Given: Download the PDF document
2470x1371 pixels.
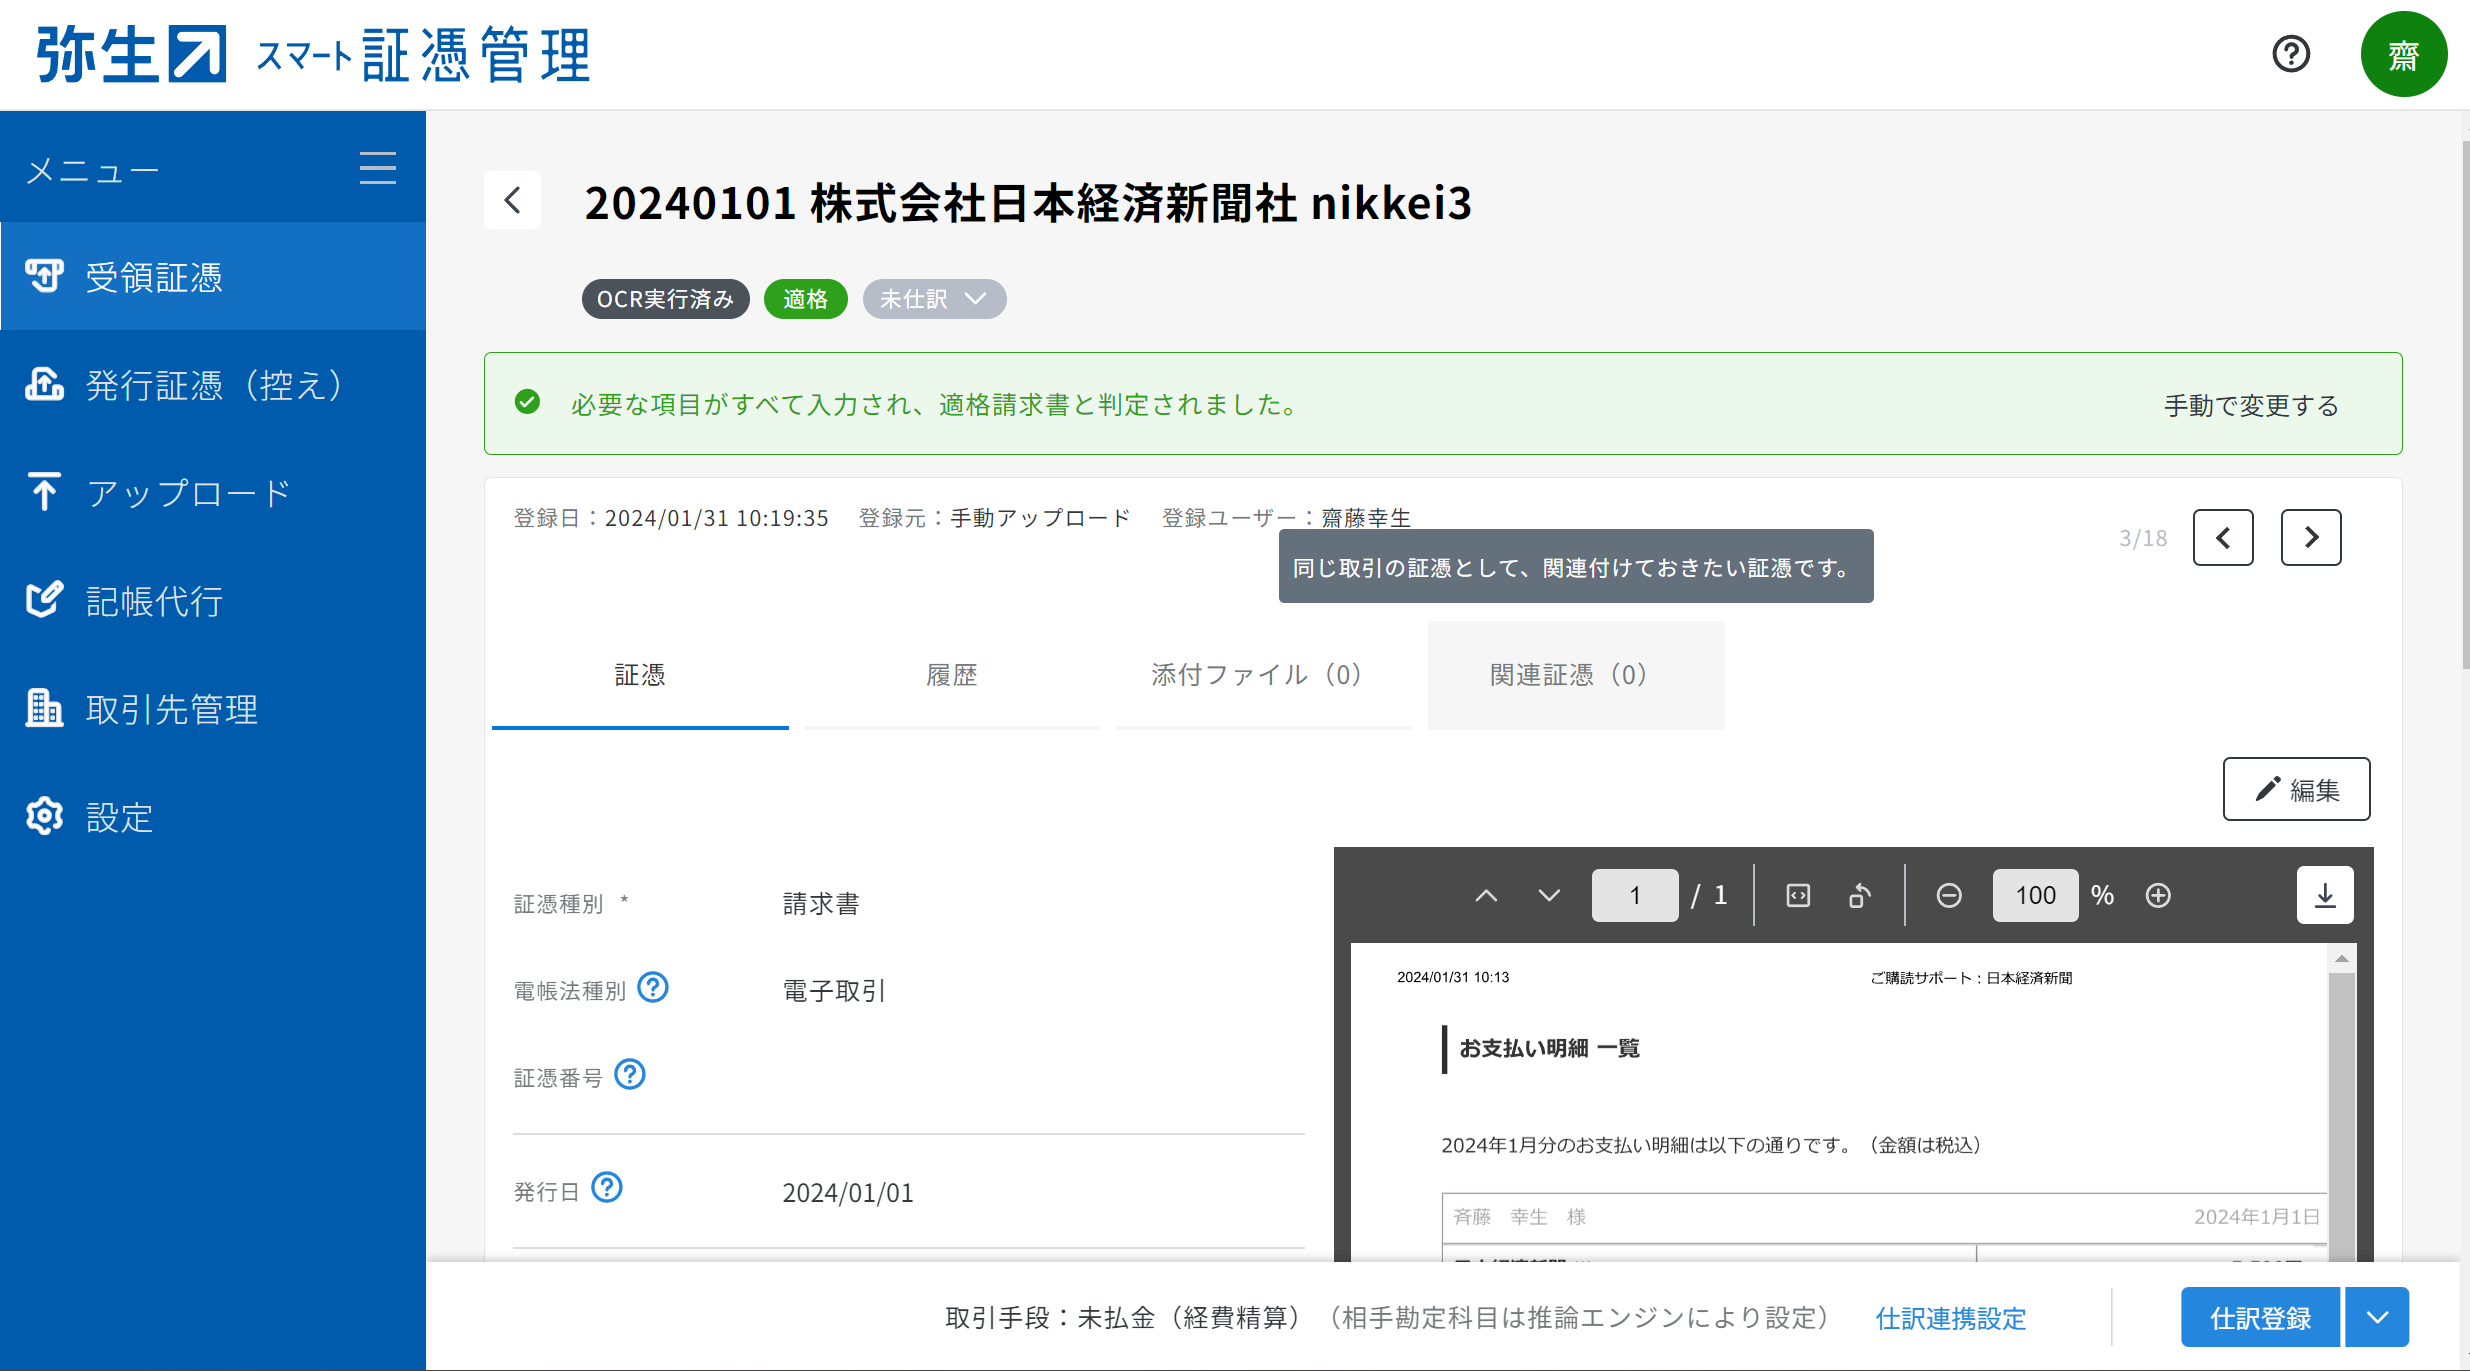Looking at the screenshot, I should click(x=2325, y=895).
